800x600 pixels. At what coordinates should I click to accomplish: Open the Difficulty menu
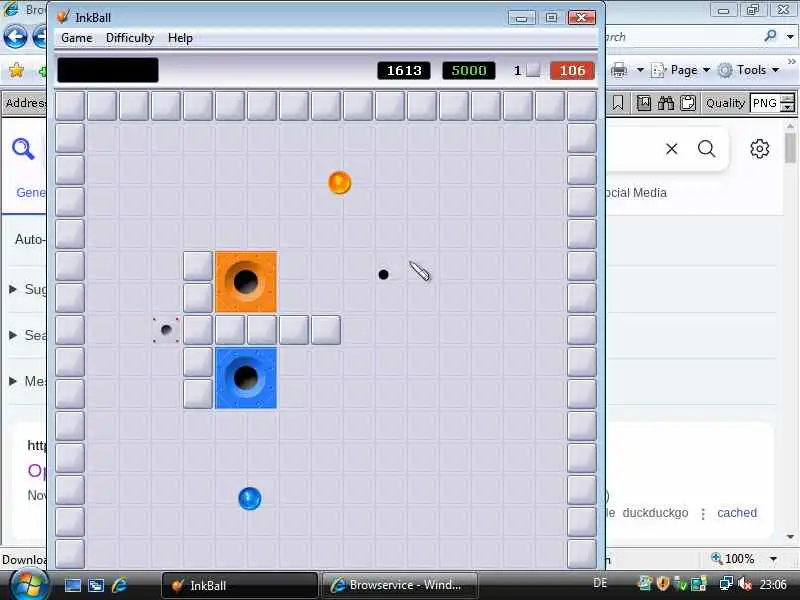[x=130, y=38]
